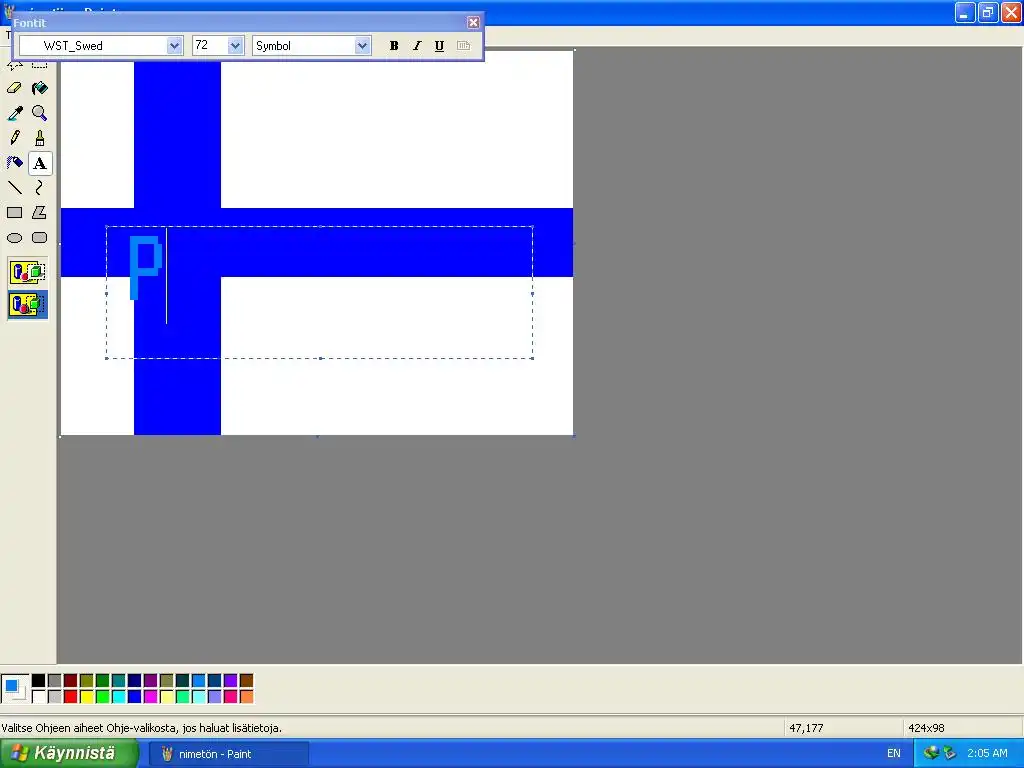
Task: Click the first system tray icon
Action: pyautogui.click(x=931, y=753)
